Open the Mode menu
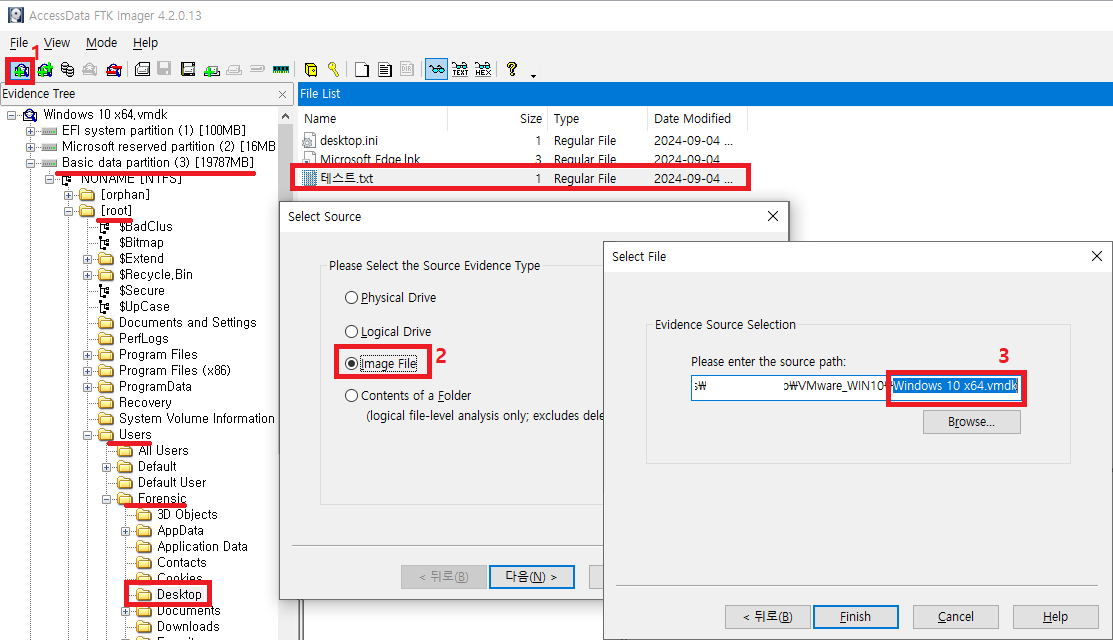The height and width of the screenshot is (640, 1113). (101, 43)
